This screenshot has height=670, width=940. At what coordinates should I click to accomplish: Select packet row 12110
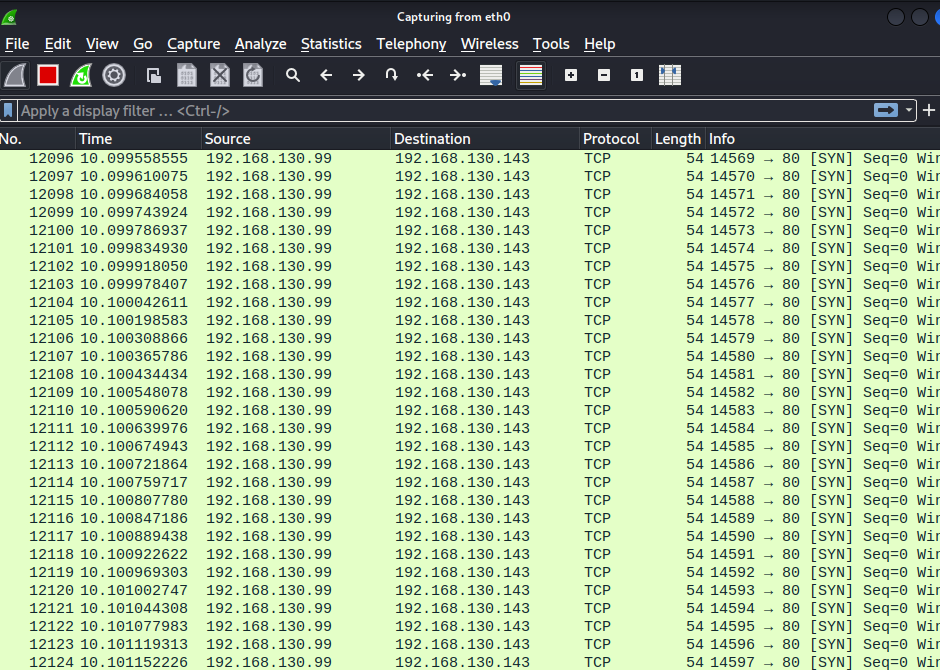(x=470, y=411)
